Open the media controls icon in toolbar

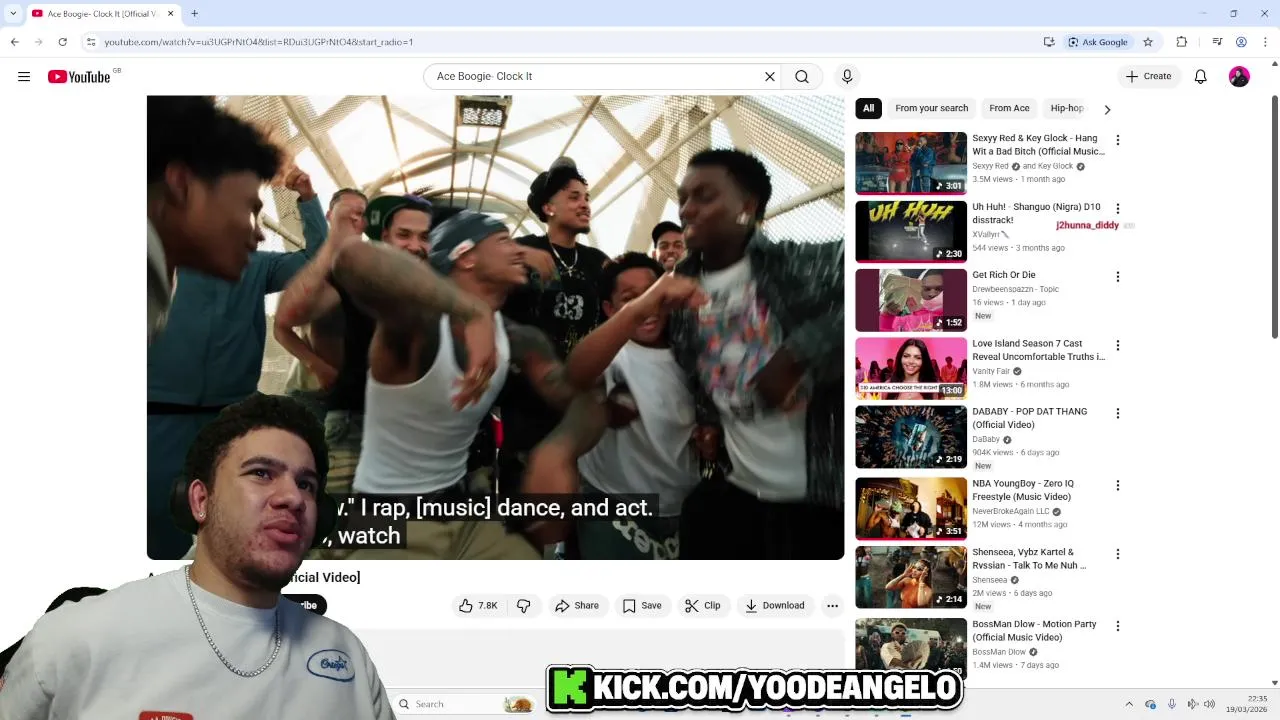pos(1217,42)
